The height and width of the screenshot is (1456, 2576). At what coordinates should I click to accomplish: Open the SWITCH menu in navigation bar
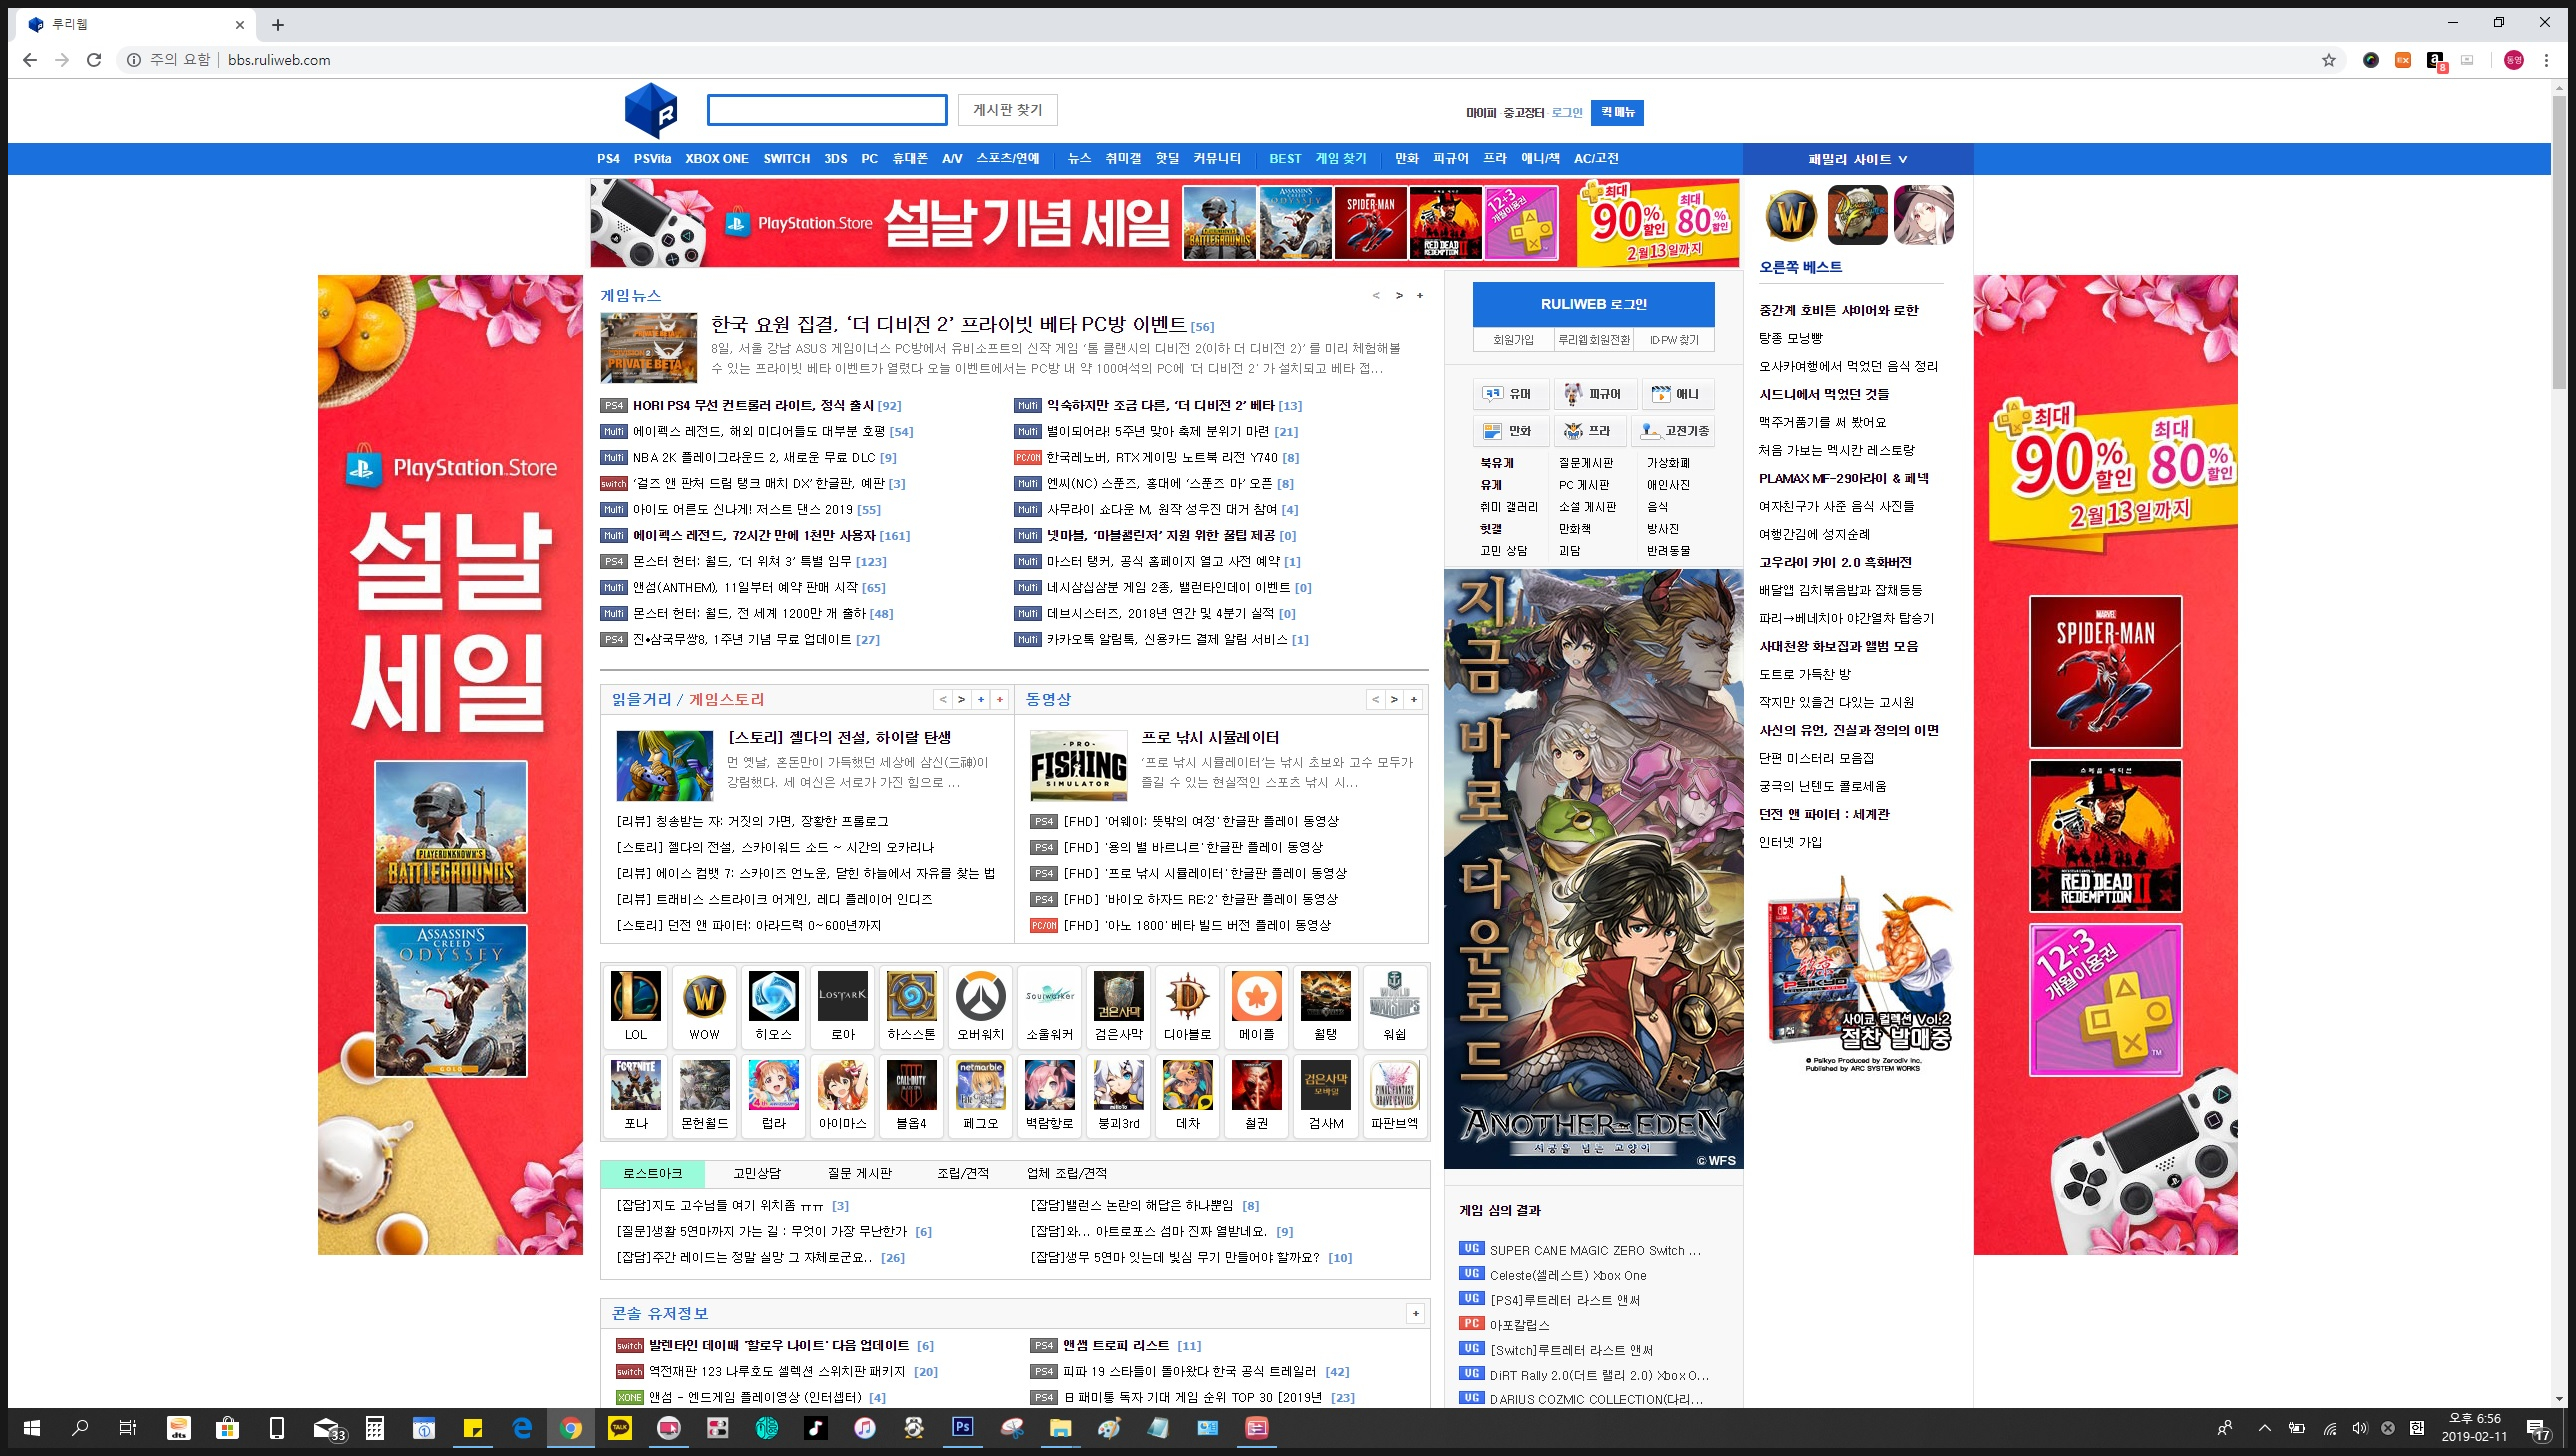[786, 158]
